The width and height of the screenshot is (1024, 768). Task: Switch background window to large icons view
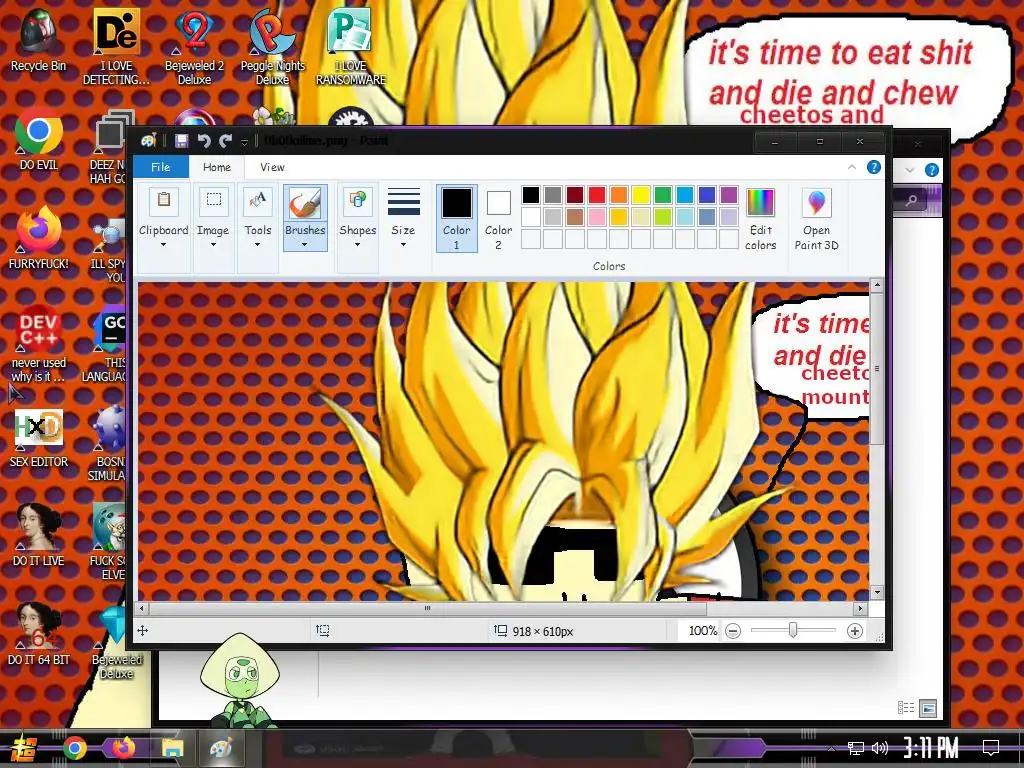928,708
